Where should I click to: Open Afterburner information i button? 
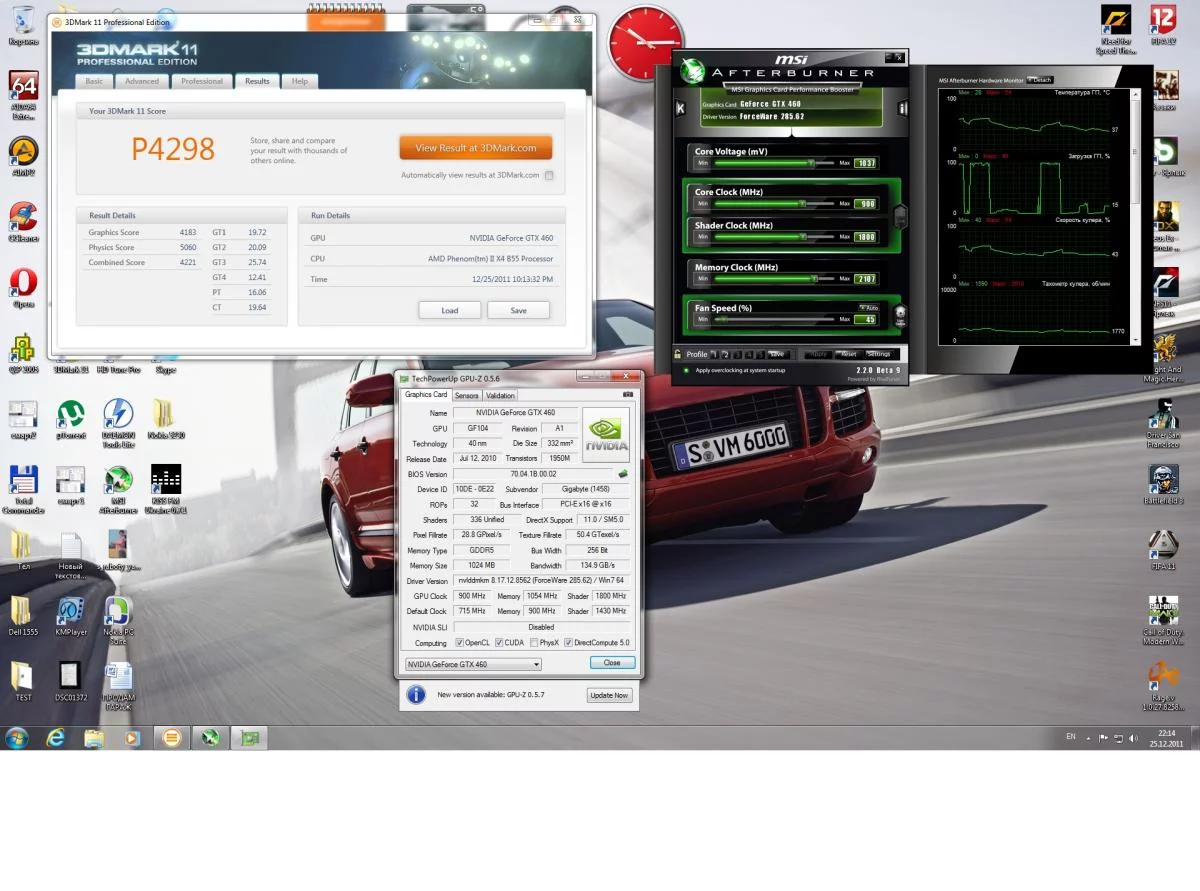click(902, 108)
